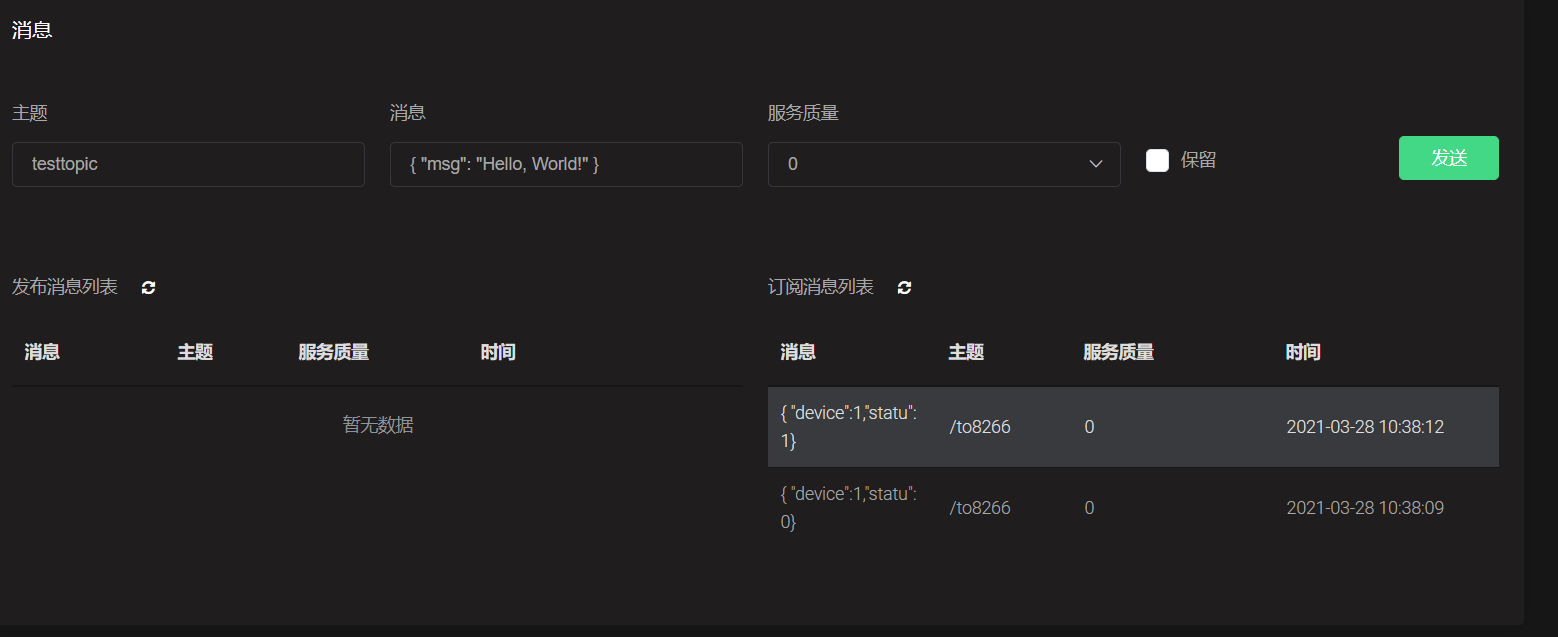
Task: Enable the 保留 retain checkbox
Action: (1157, 160)
